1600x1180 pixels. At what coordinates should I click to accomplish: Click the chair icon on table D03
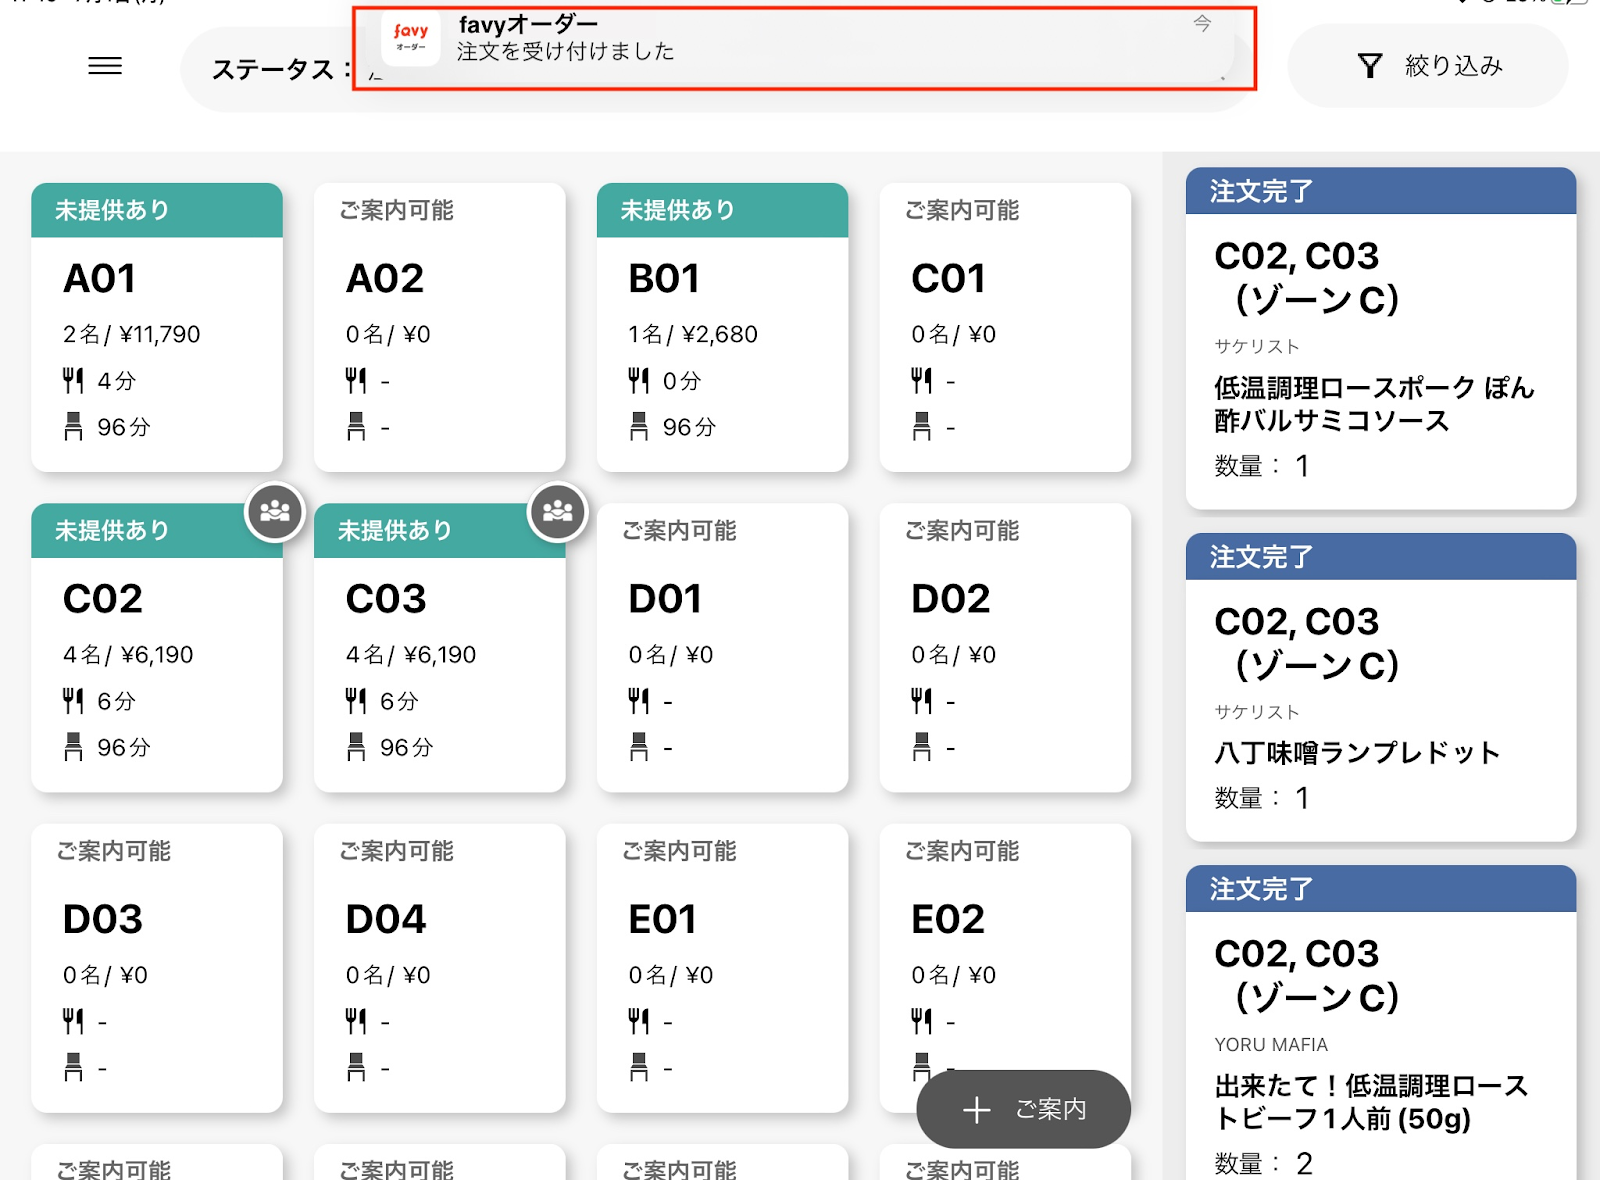click(x=73, y=1068)
